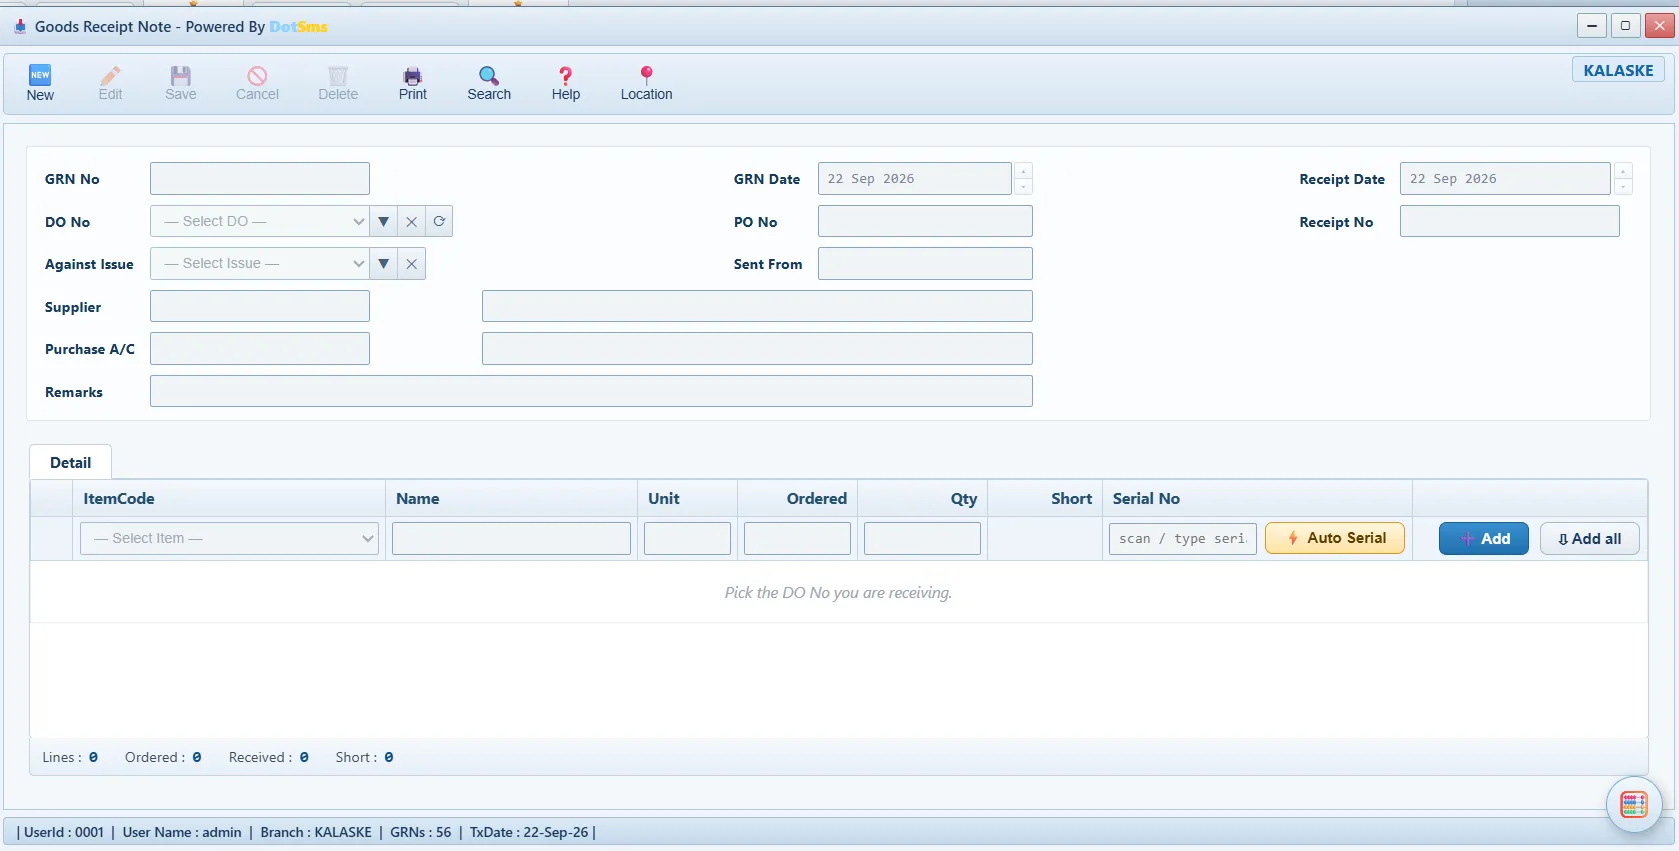Increase Receipt Date with up stepper
The width and height of the screenshot is (1679, 851).
coord(1623,171)
